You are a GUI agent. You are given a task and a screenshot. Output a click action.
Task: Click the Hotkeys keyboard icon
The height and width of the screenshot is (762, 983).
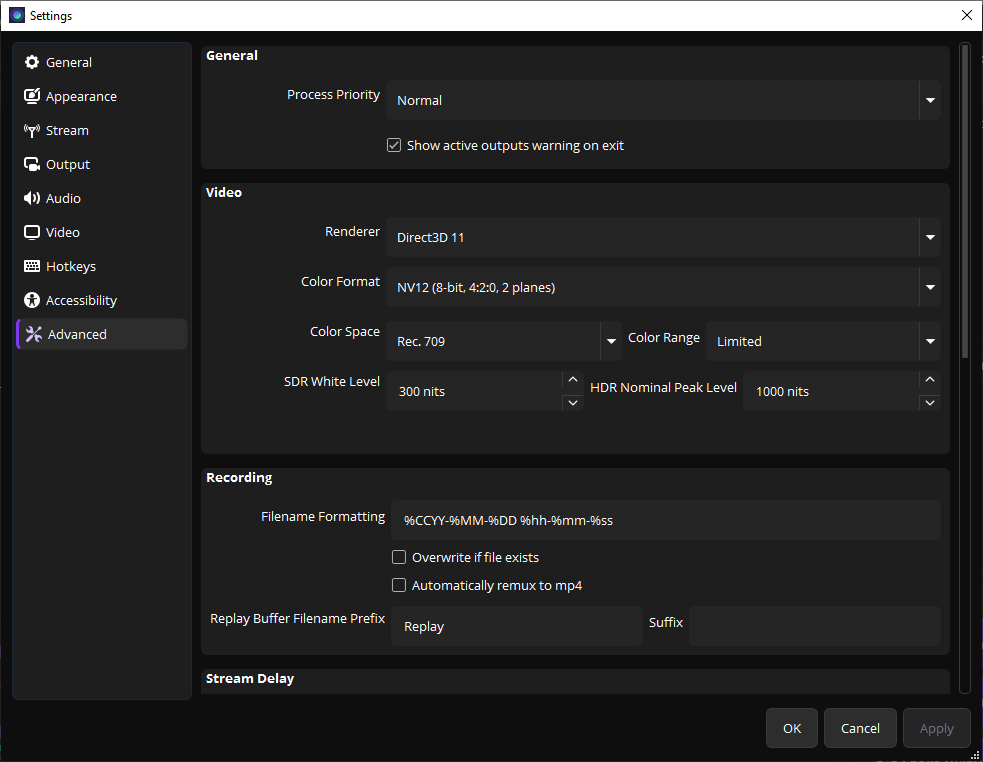[32, 266]
